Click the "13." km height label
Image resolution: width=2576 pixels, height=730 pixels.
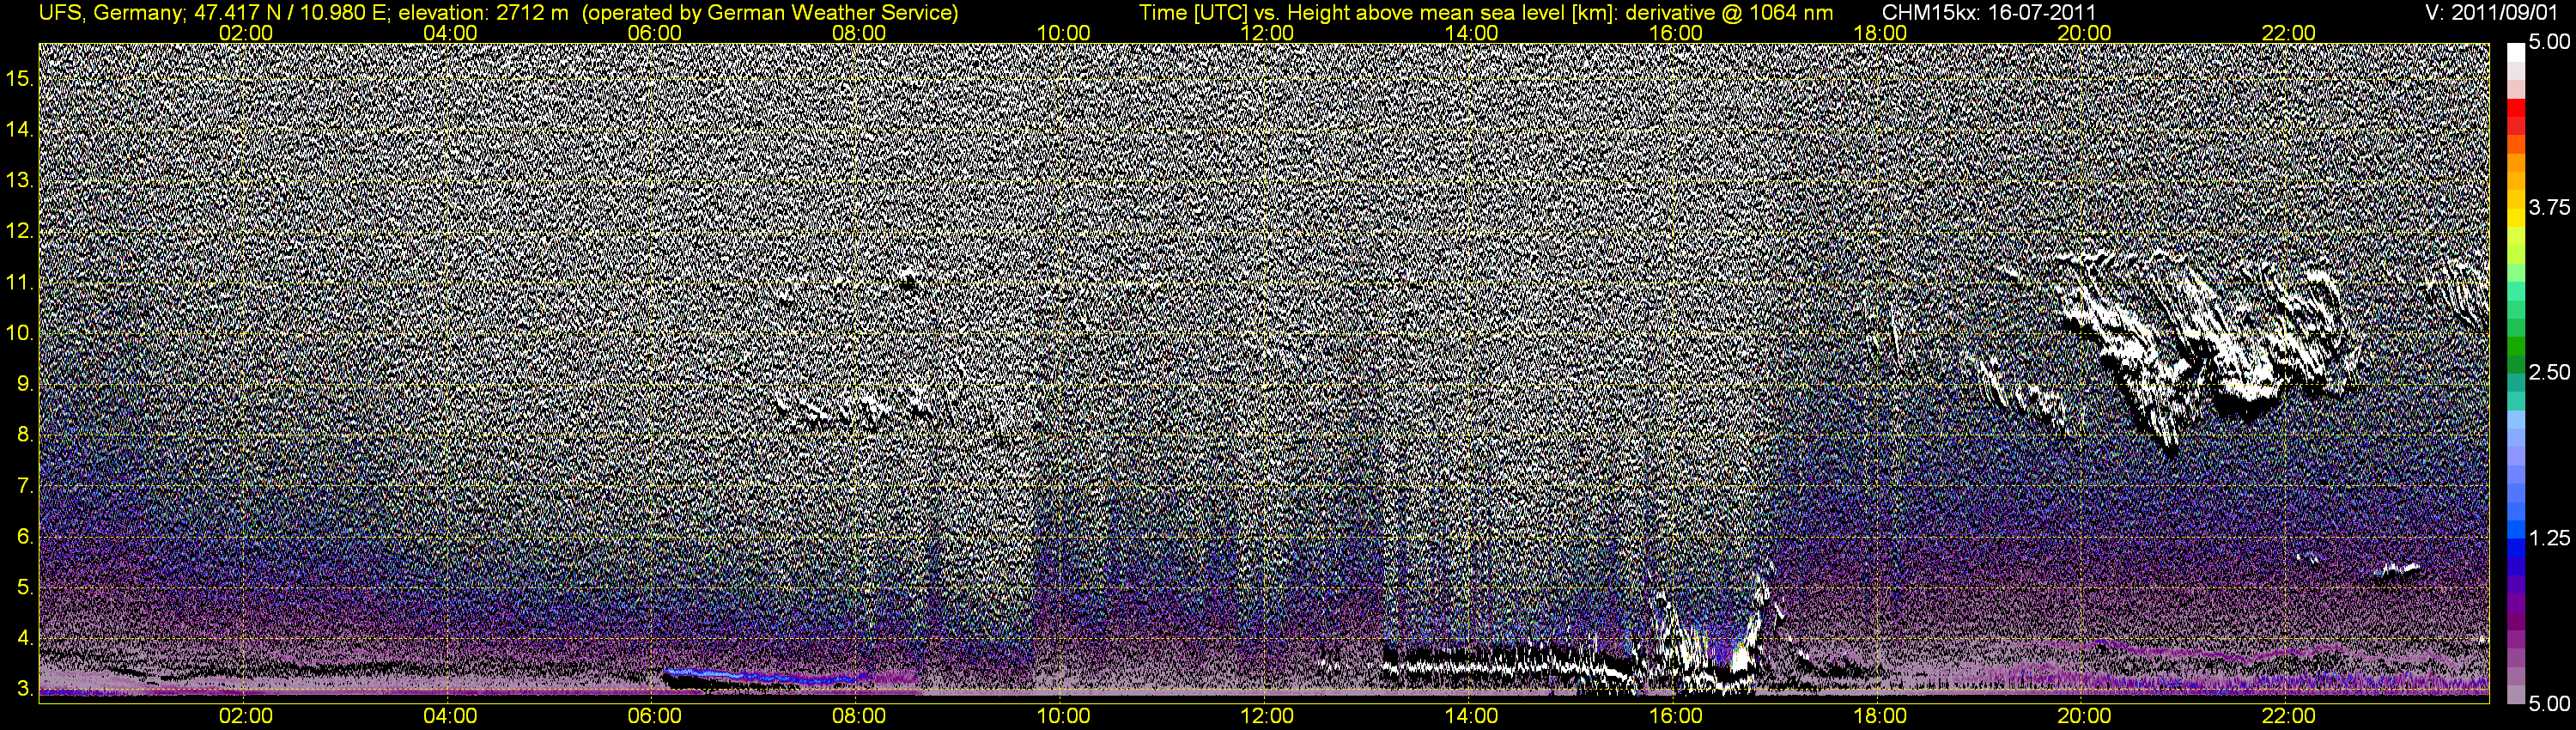click(x=20, y=180)
